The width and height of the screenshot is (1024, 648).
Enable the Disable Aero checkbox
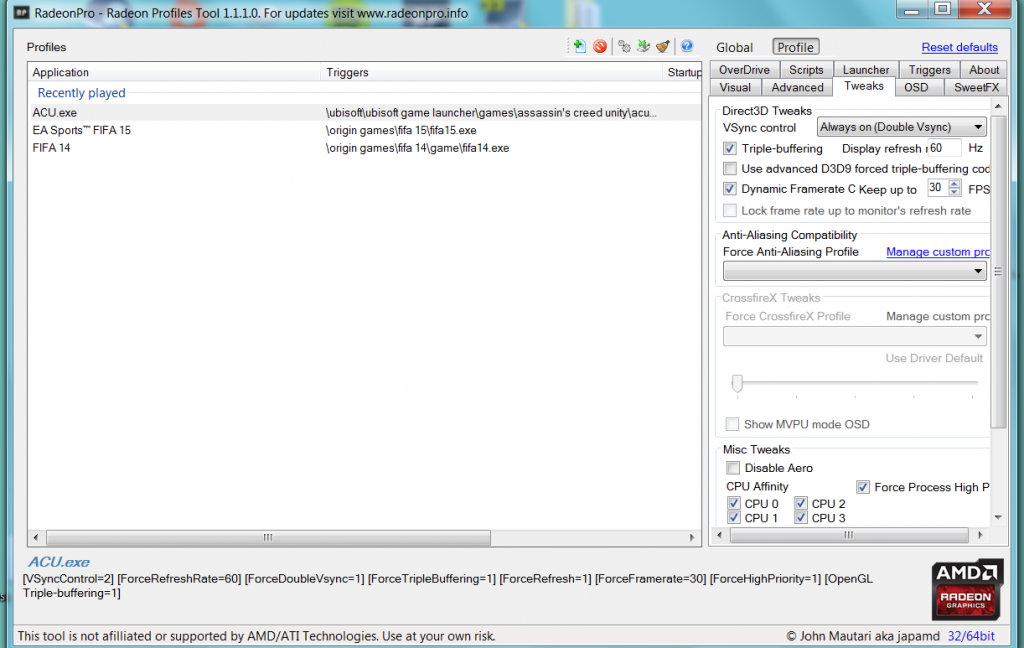click(733, 468)
